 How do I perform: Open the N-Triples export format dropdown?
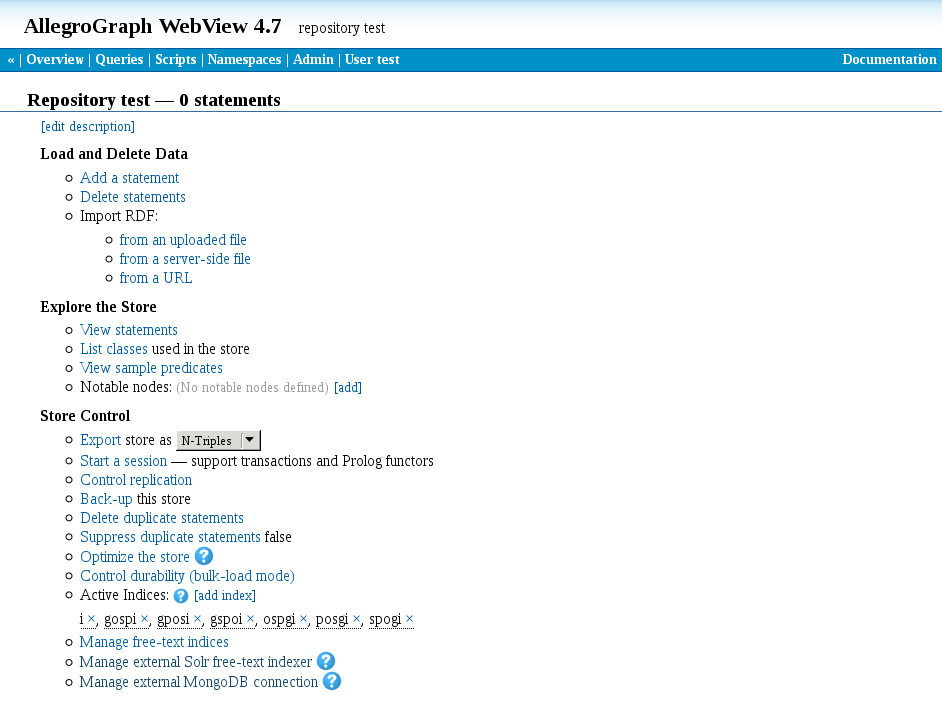coord(219,441)
